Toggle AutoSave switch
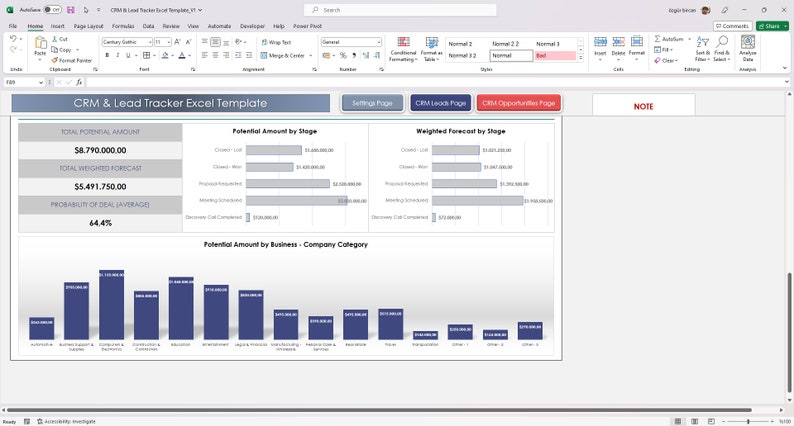This screenshot has width=794, height=426. click(52, 10)
